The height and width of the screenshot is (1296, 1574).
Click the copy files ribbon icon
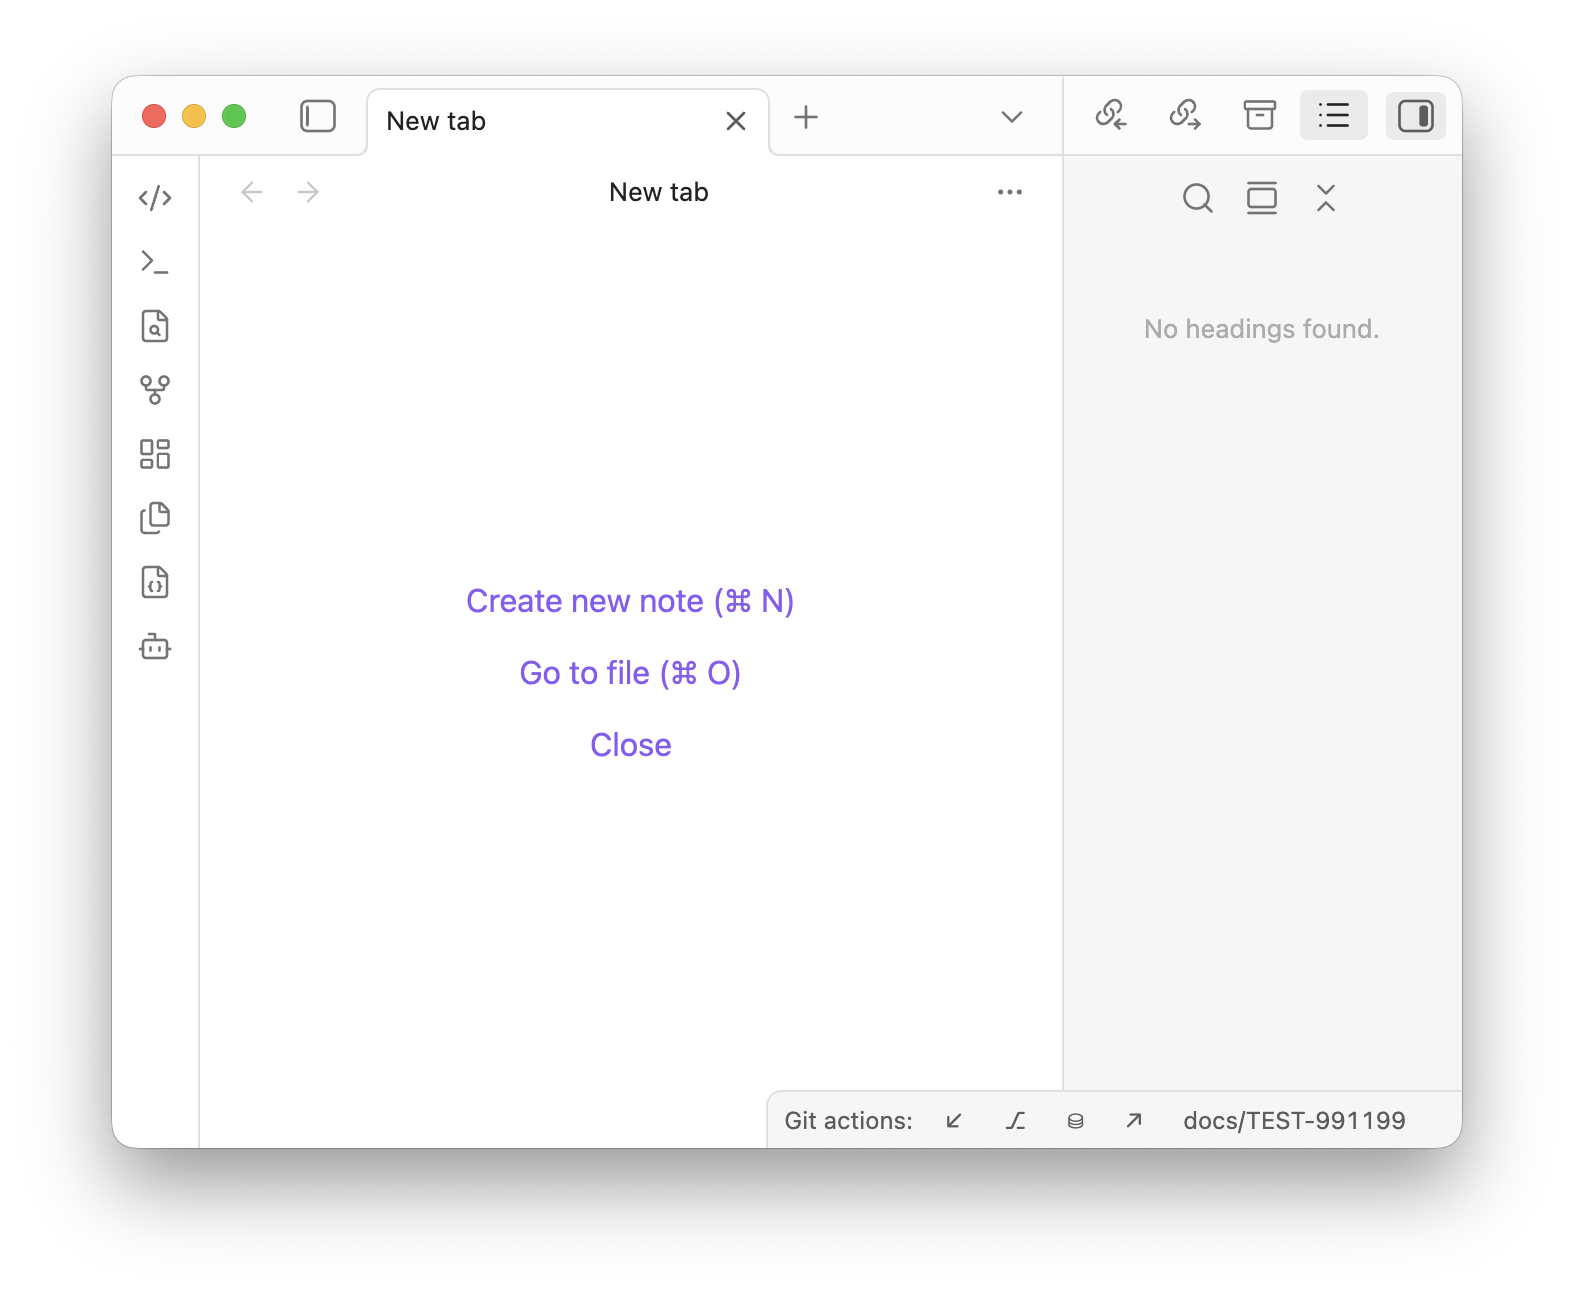point(155,518)
